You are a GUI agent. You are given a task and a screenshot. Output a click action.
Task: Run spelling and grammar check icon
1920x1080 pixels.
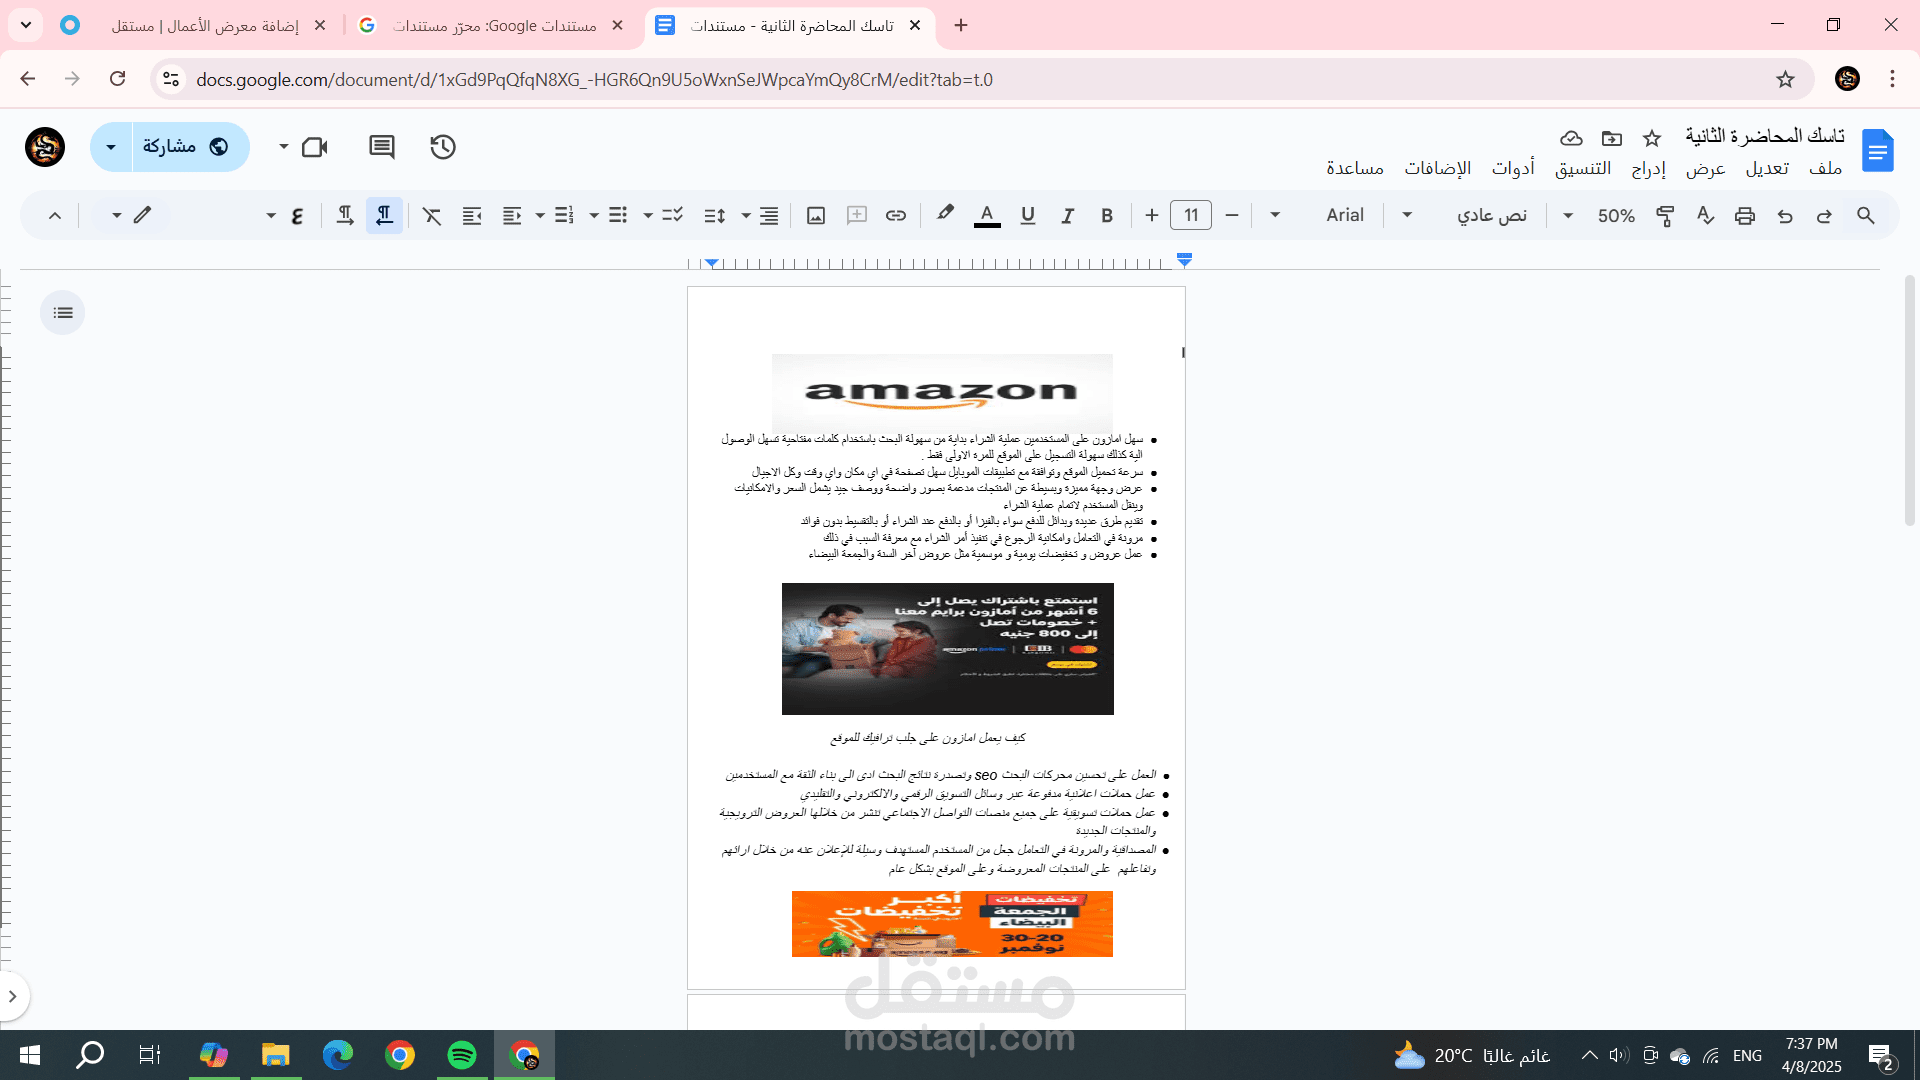pyautogui.click(x=1706, y=215)
